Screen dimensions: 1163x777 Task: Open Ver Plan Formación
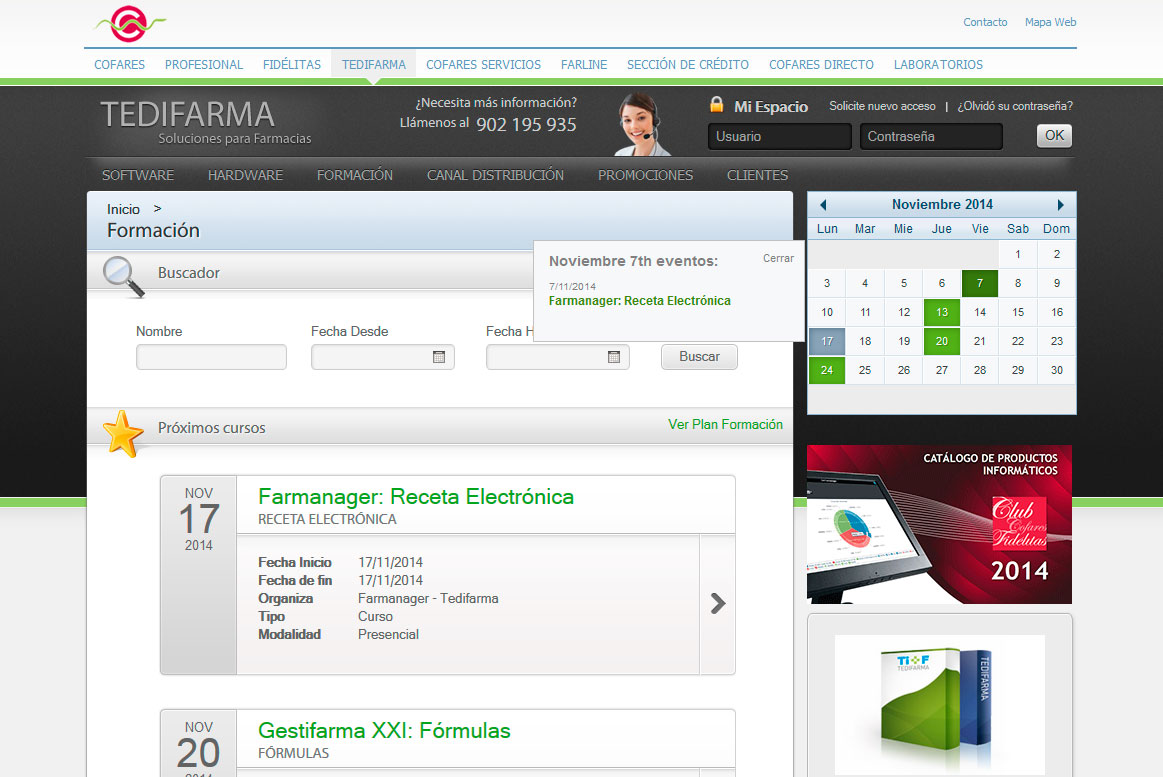(725, 424)
